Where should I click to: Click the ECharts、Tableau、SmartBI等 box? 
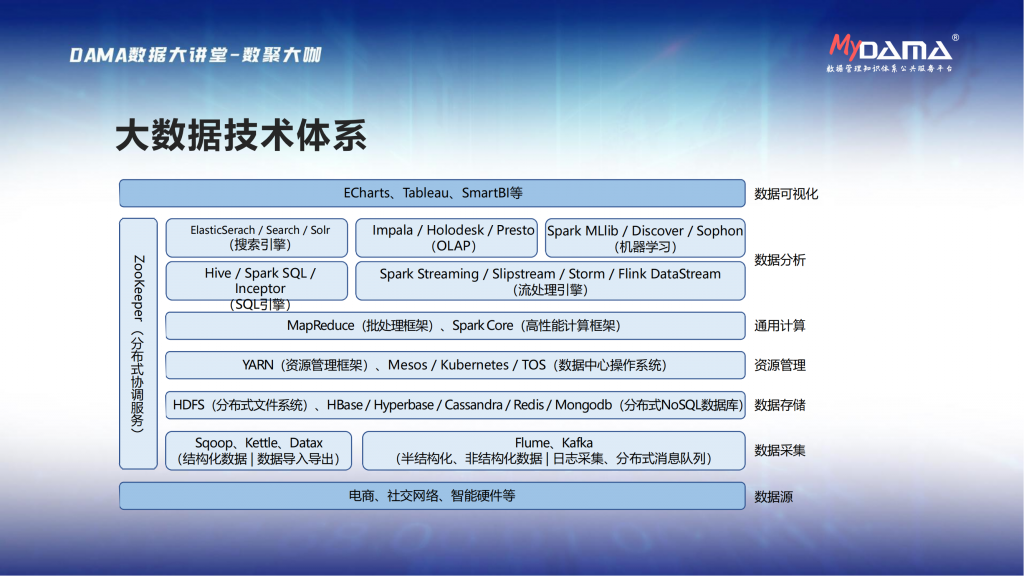pos(432,193)
